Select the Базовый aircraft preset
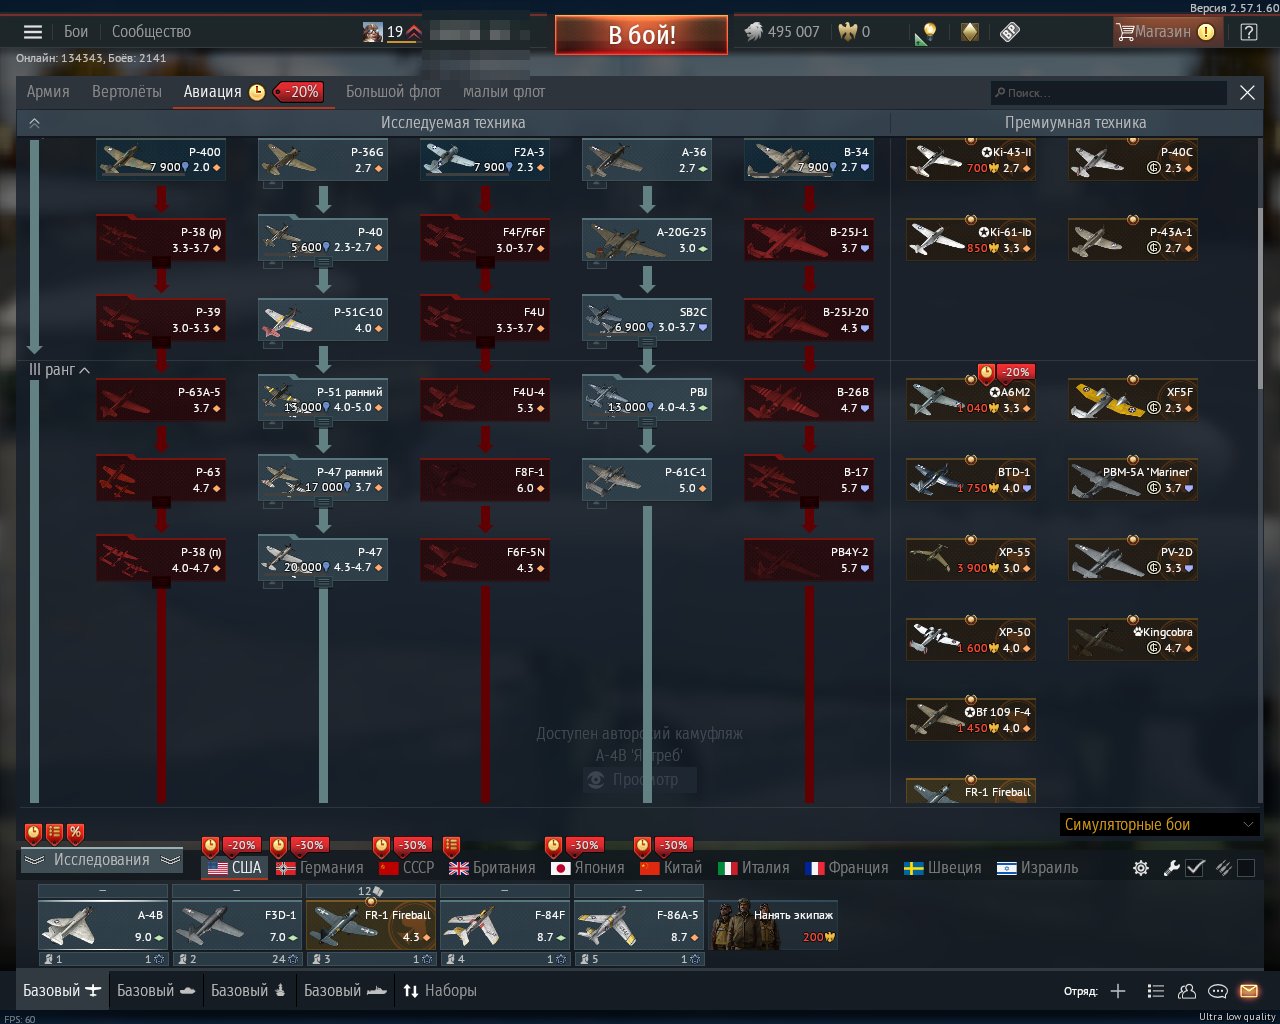Image resolution: width=1280 pixels, height=1024 pixels. click(x=62, y=991)
